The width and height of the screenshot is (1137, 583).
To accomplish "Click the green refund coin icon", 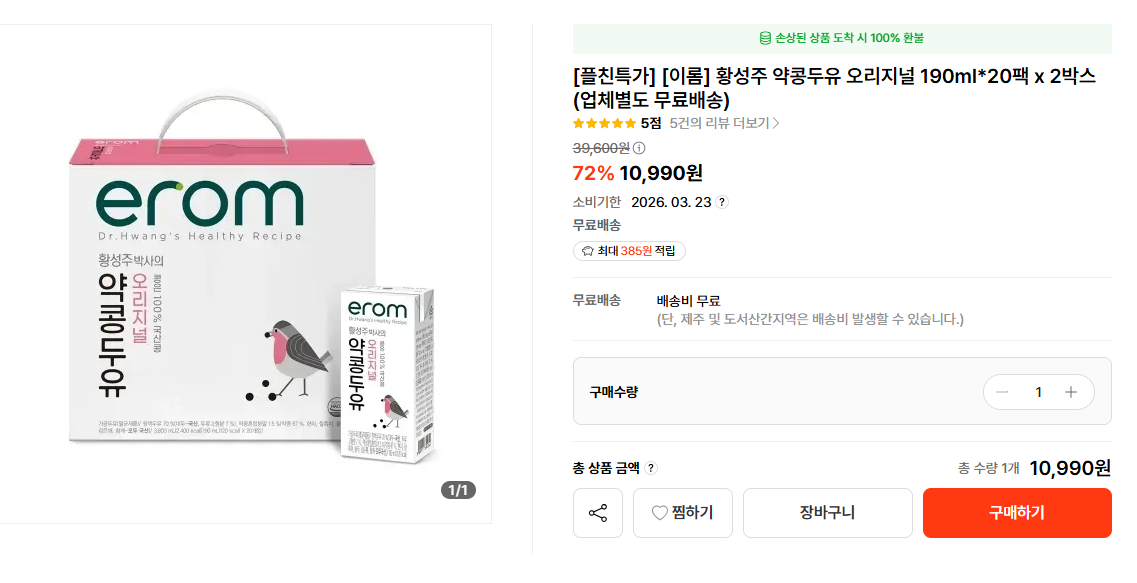I will tap(765, 38).
